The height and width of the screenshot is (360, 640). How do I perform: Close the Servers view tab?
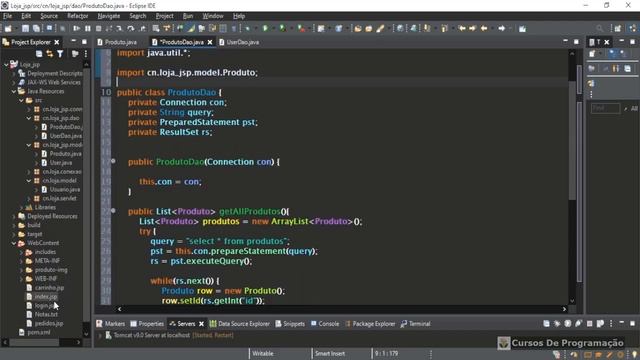[201, 324]
